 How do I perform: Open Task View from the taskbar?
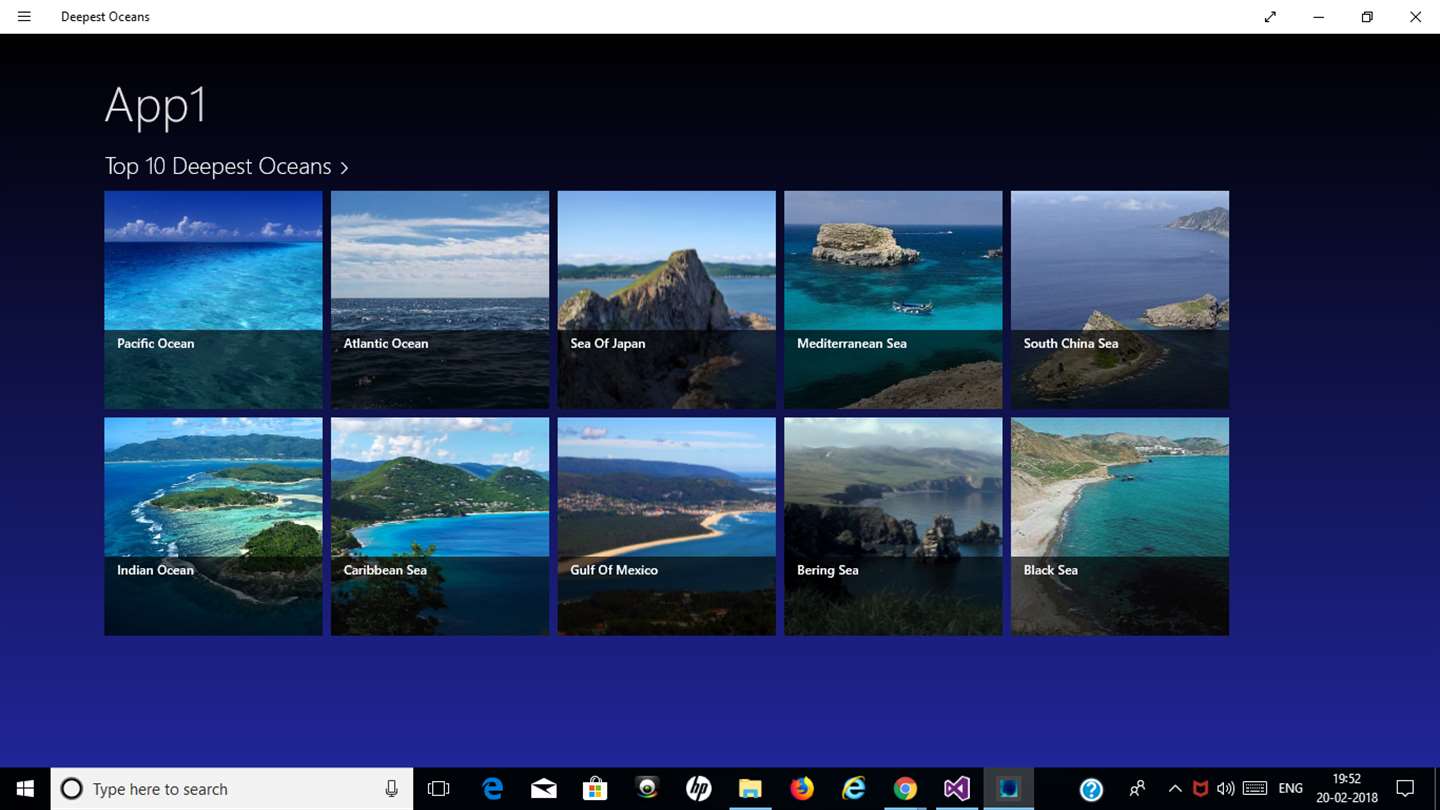438,789
